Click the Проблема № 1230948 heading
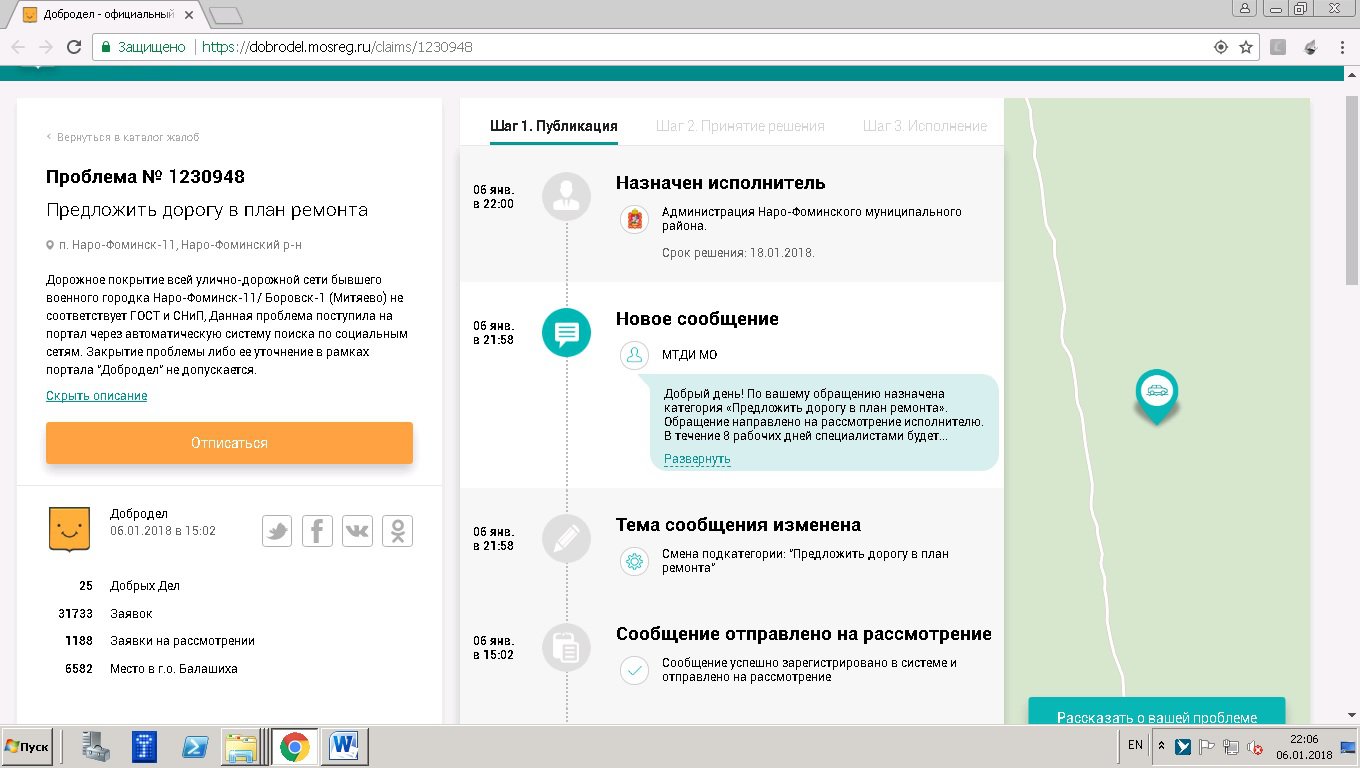 click(x=145, y=177)
